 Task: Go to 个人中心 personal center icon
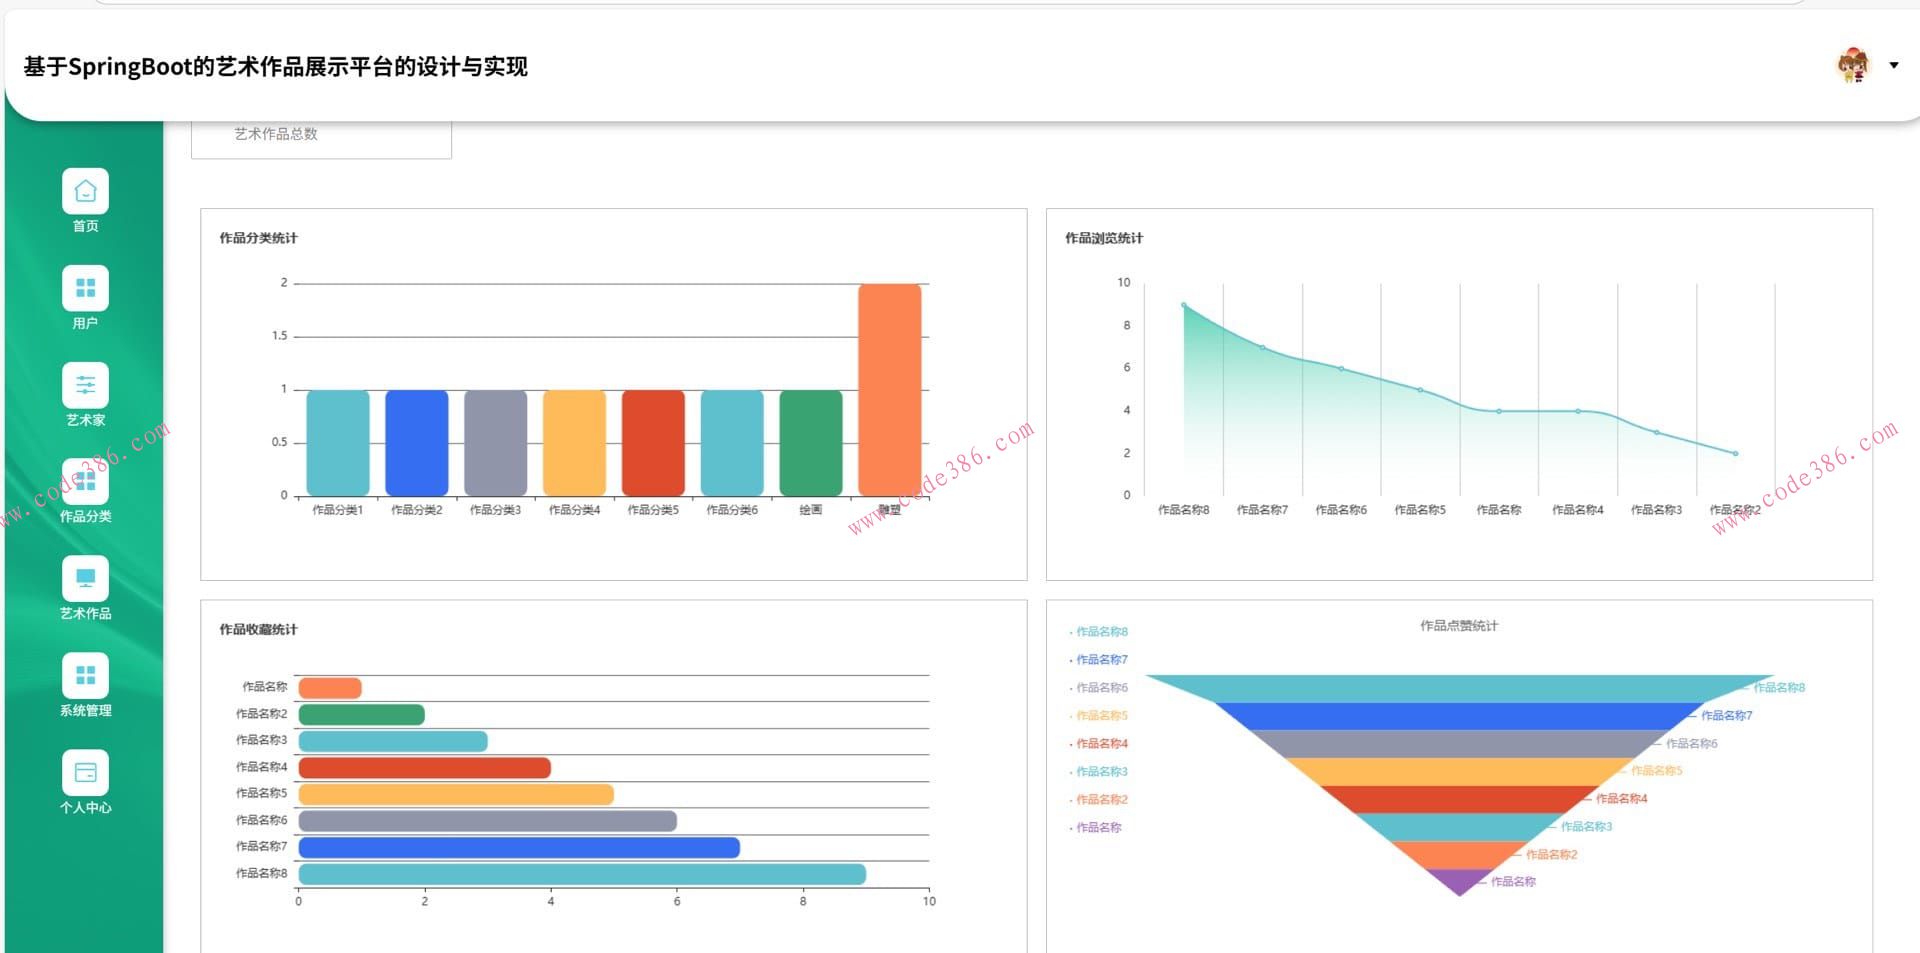pyautogui.click(x=85, y=773)
